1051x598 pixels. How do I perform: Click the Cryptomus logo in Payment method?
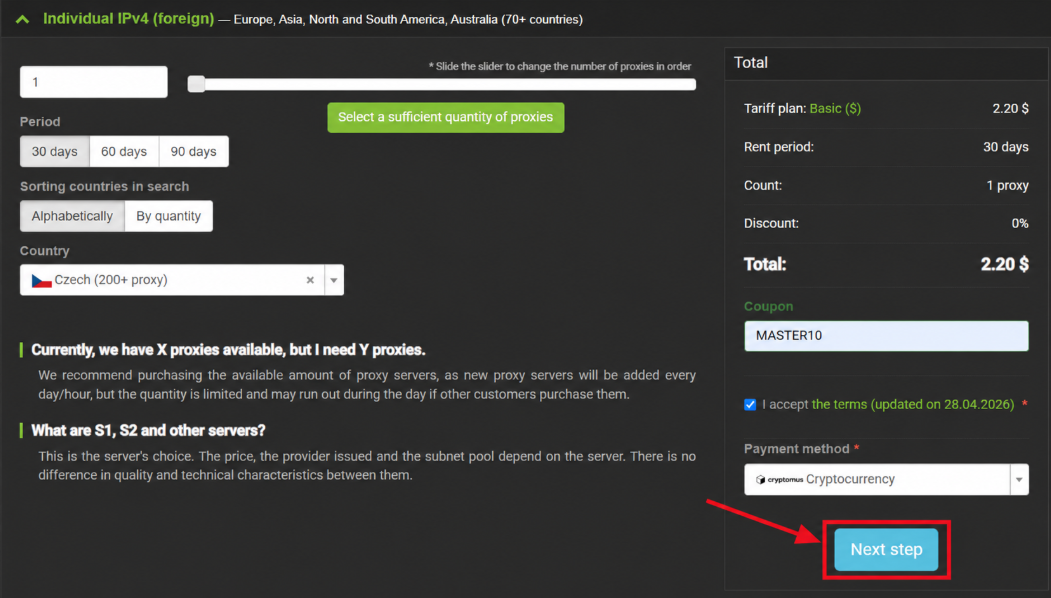pos(780,479)
